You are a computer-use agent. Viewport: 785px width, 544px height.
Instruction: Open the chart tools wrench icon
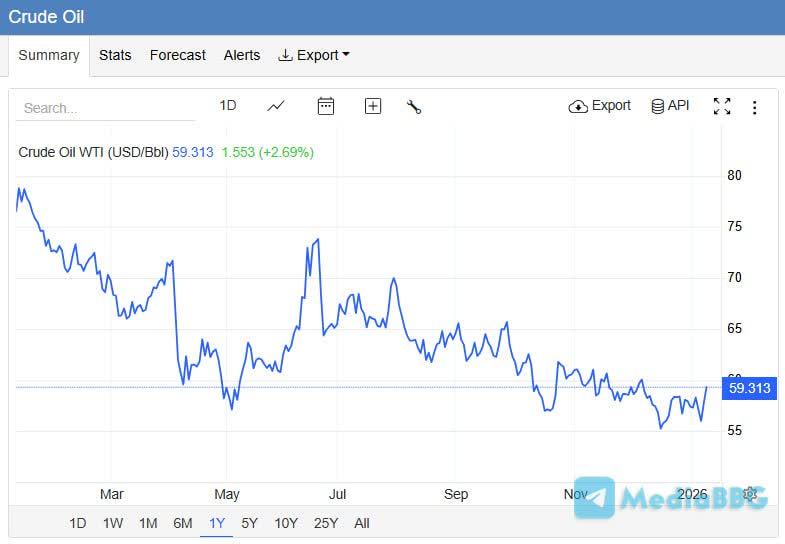click(414, 106)
